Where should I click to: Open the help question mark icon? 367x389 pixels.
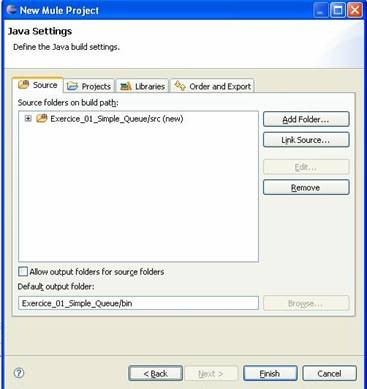coord(19,373)
